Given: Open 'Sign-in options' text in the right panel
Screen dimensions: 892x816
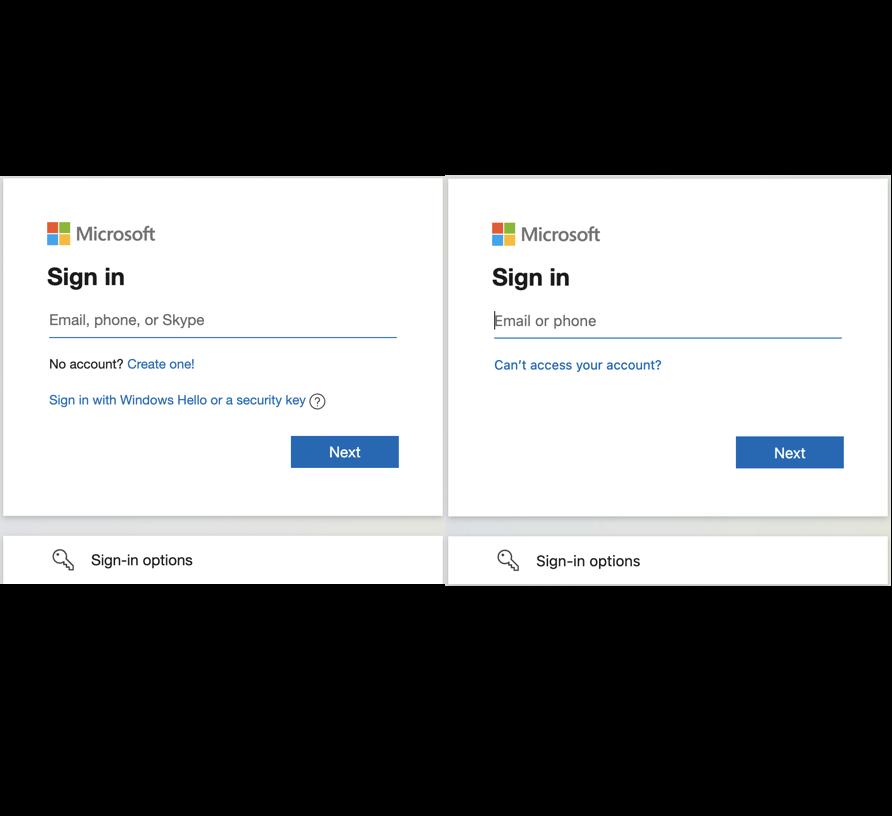Looking at the screenshot, I should point(587,561).
